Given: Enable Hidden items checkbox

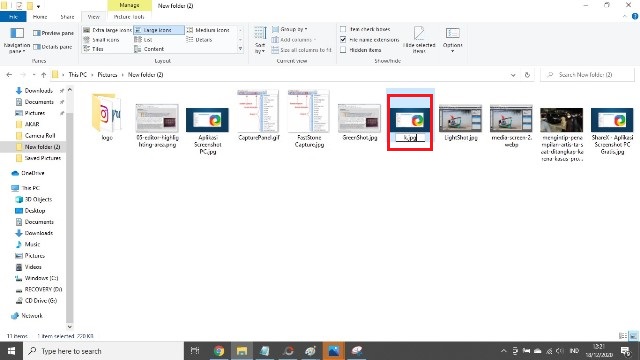Looking at the screenshot, I should [x=343, y=50].
